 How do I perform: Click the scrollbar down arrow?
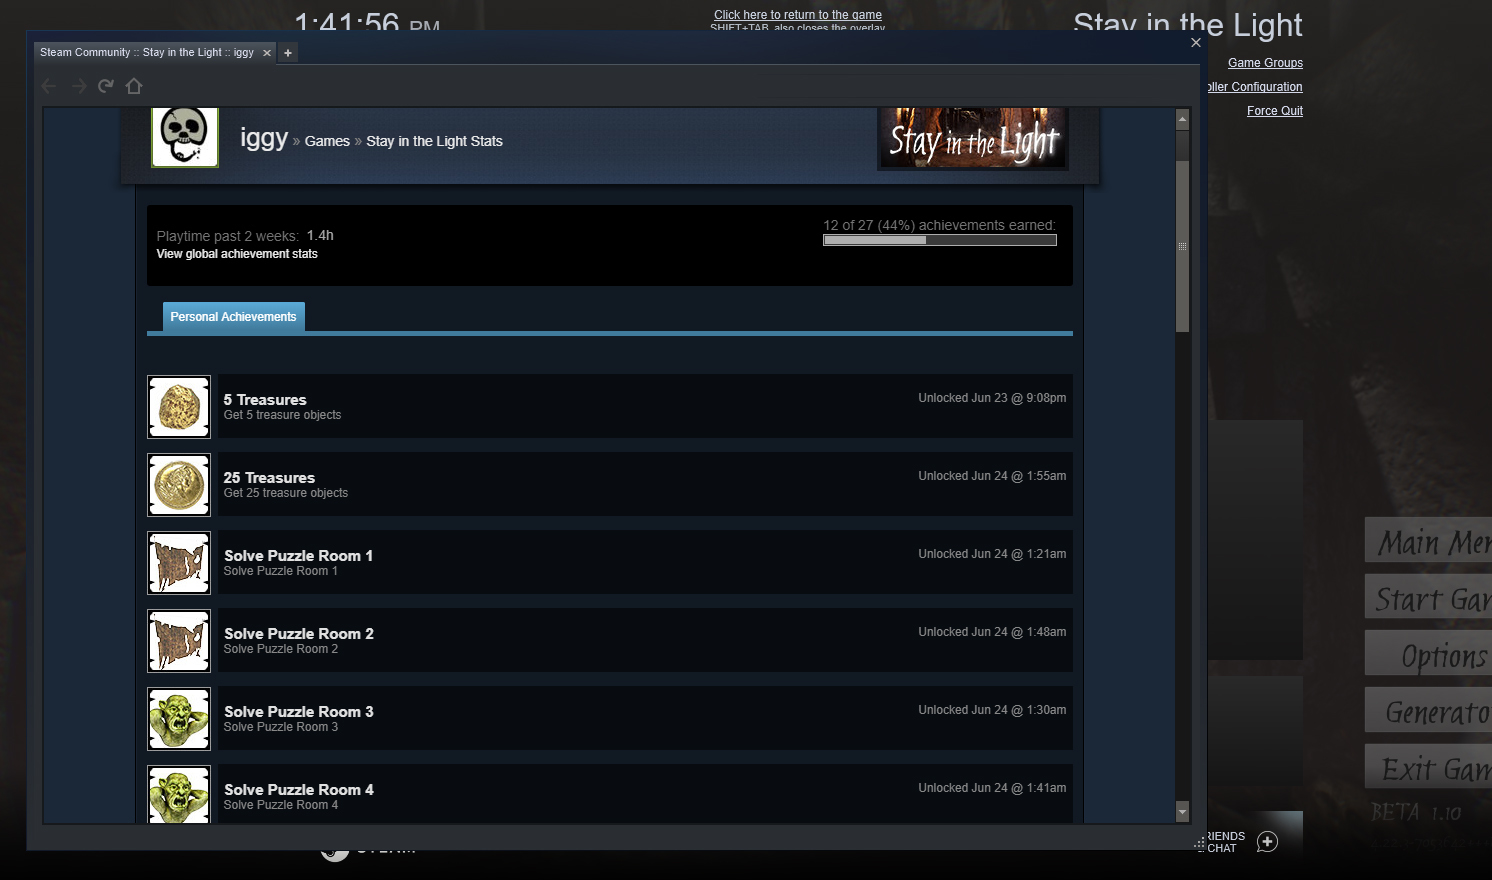point(1182,812)
